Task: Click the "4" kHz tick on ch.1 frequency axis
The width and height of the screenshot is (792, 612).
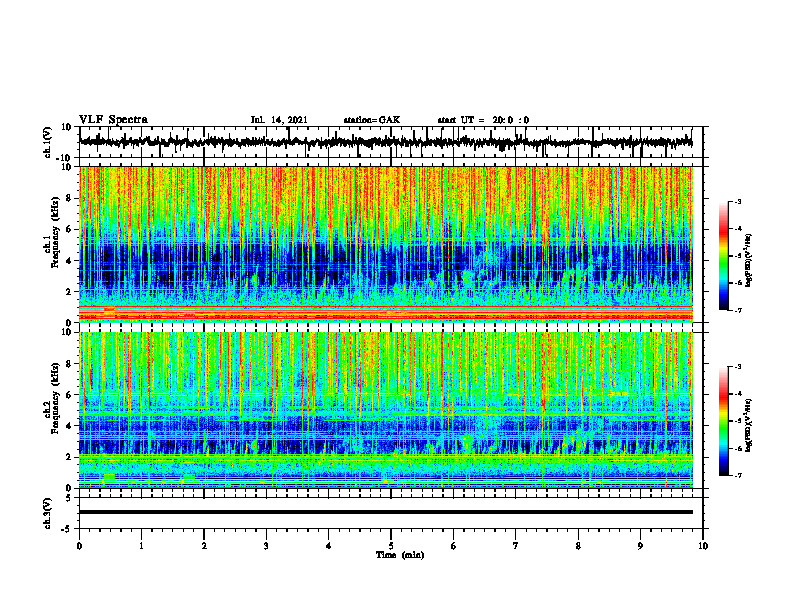Action: click(x=69, y=260)
